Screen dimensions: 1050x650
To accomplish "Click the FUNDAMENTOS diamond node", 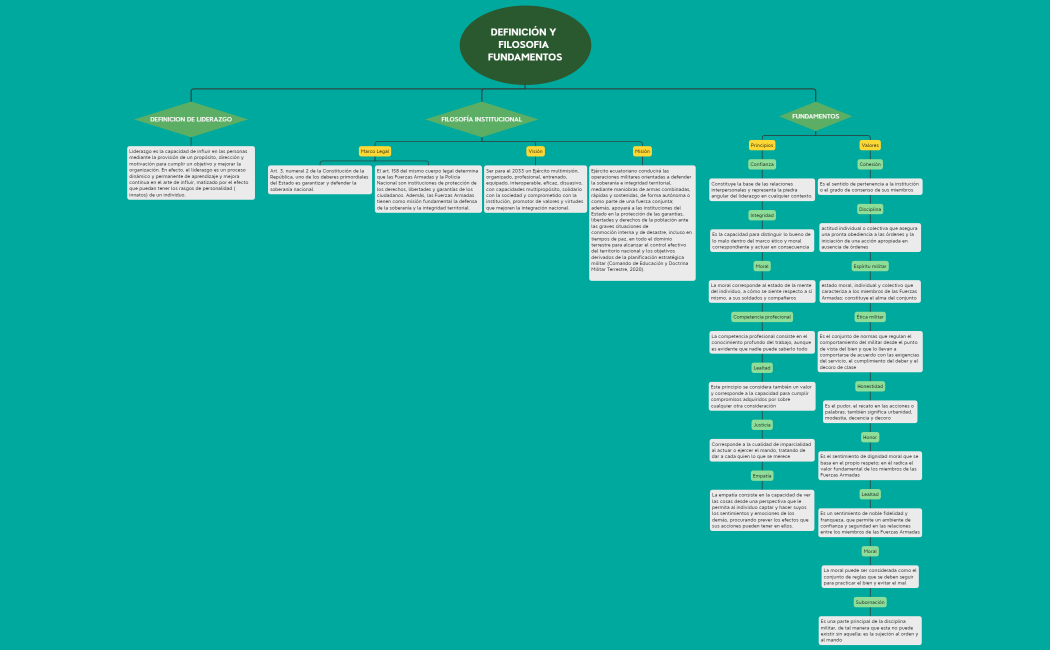I will (815, 116).
